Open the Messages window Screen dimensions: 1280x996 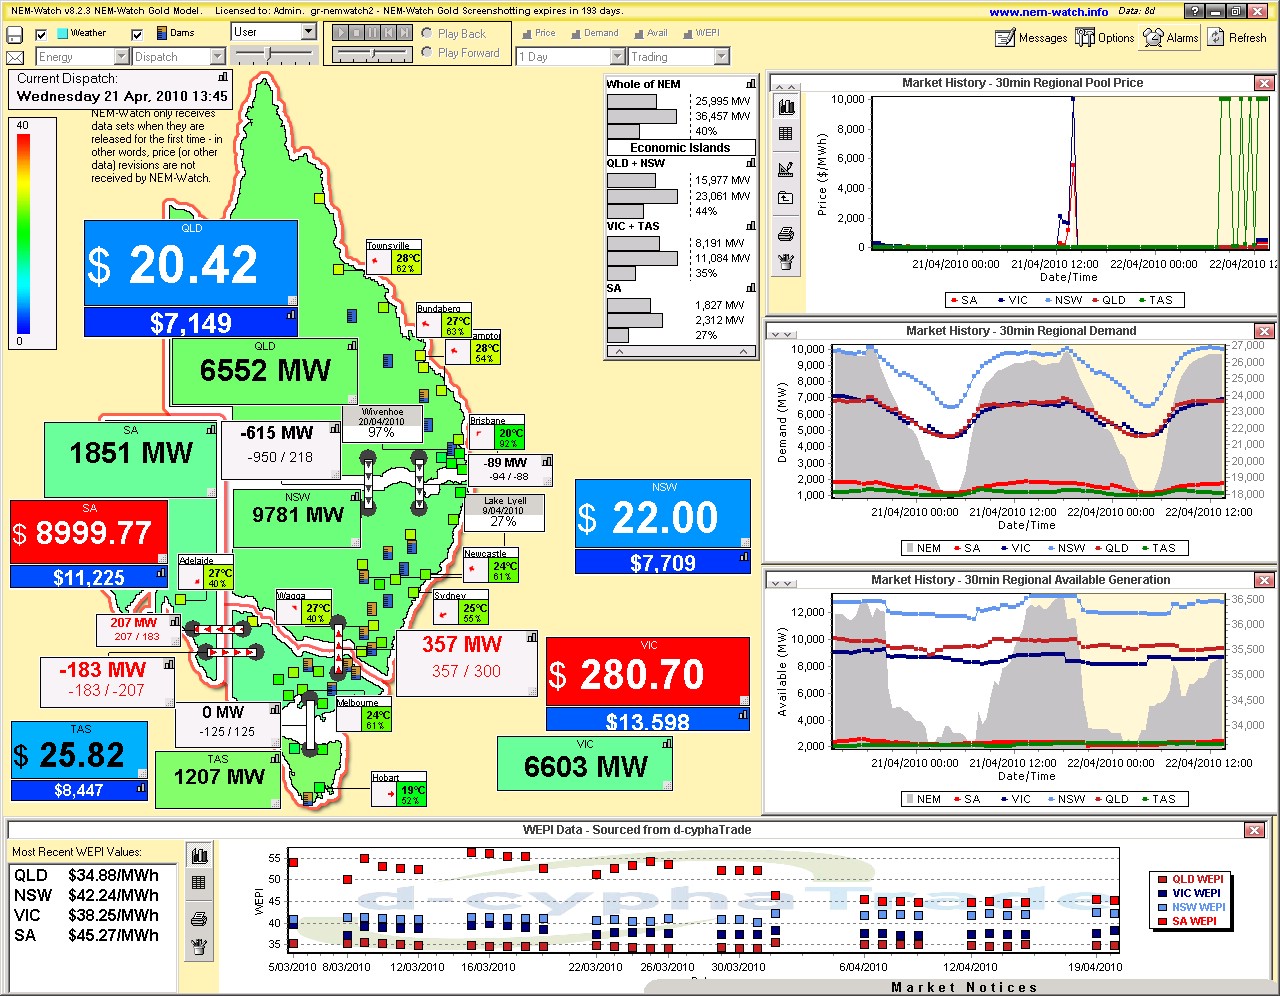coord(1031,38)
